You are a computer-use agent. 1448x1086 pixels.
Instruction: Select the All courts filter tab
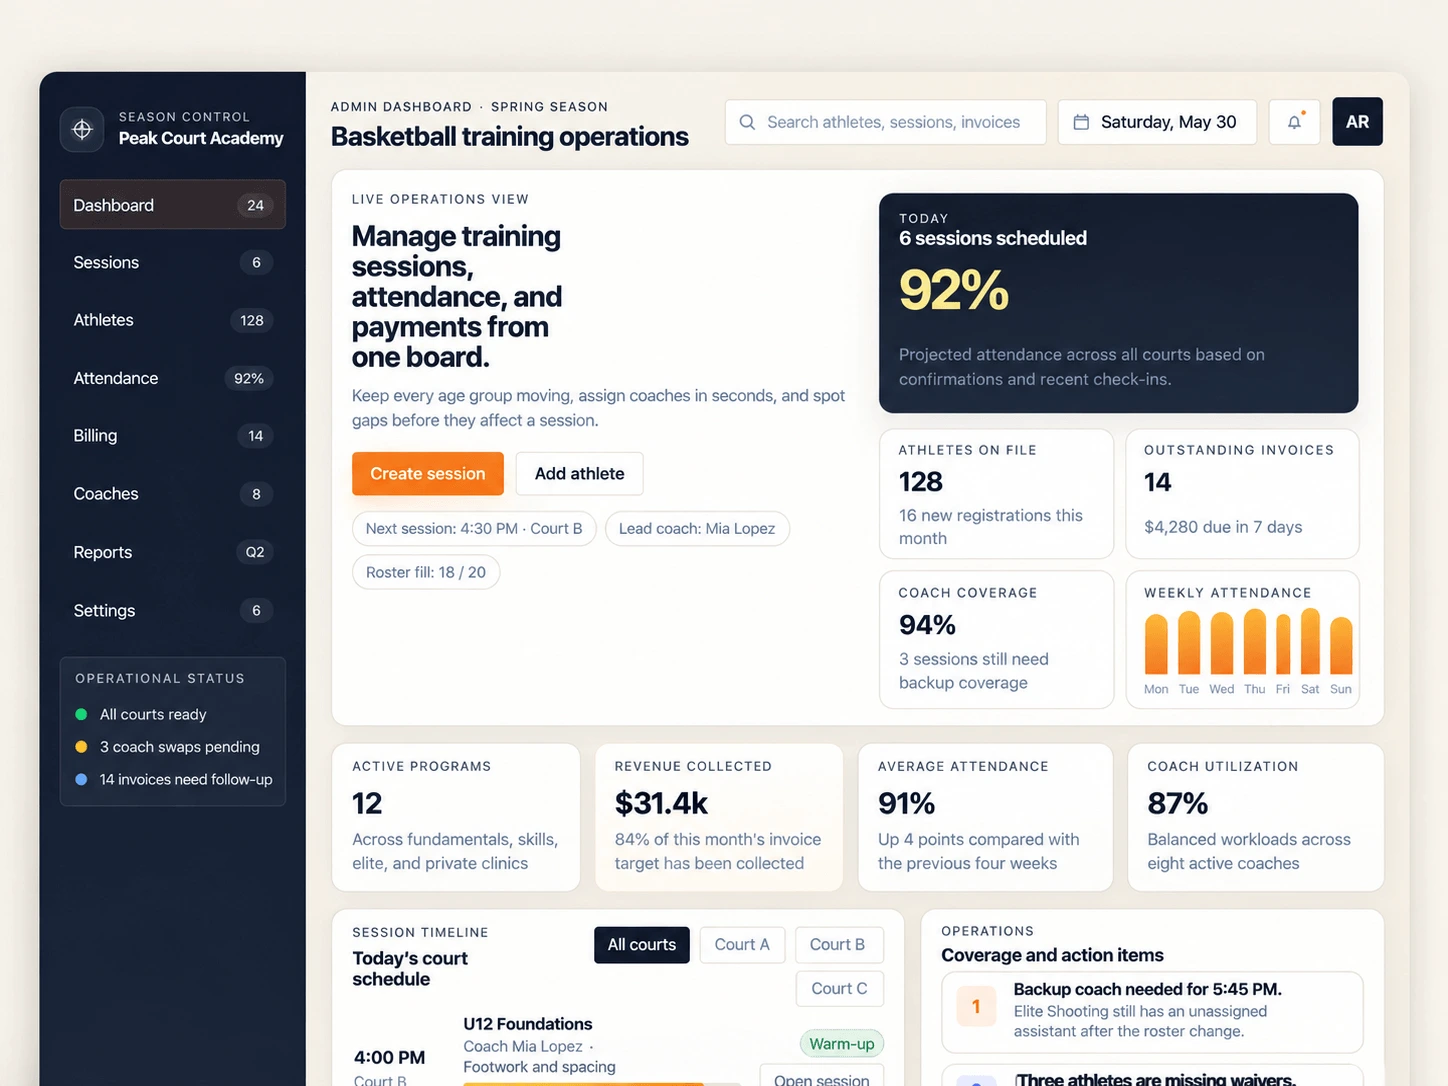coord(642,945)
